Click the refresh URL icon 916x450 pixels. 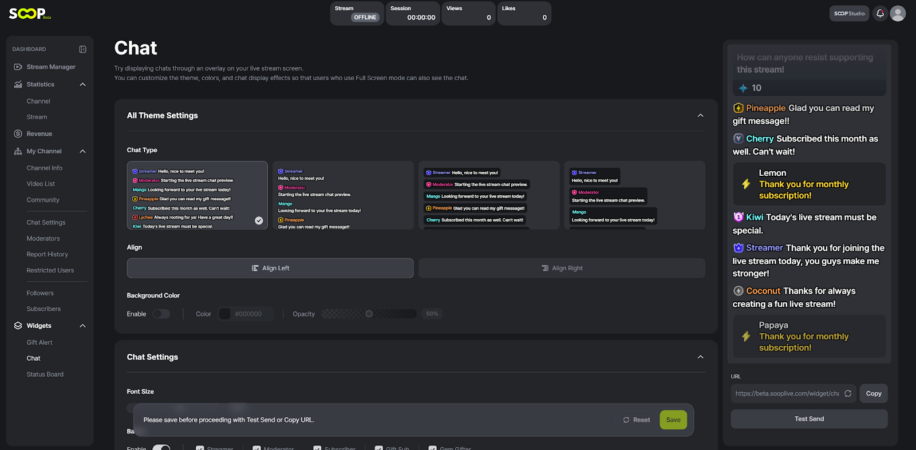pos(847,393)
